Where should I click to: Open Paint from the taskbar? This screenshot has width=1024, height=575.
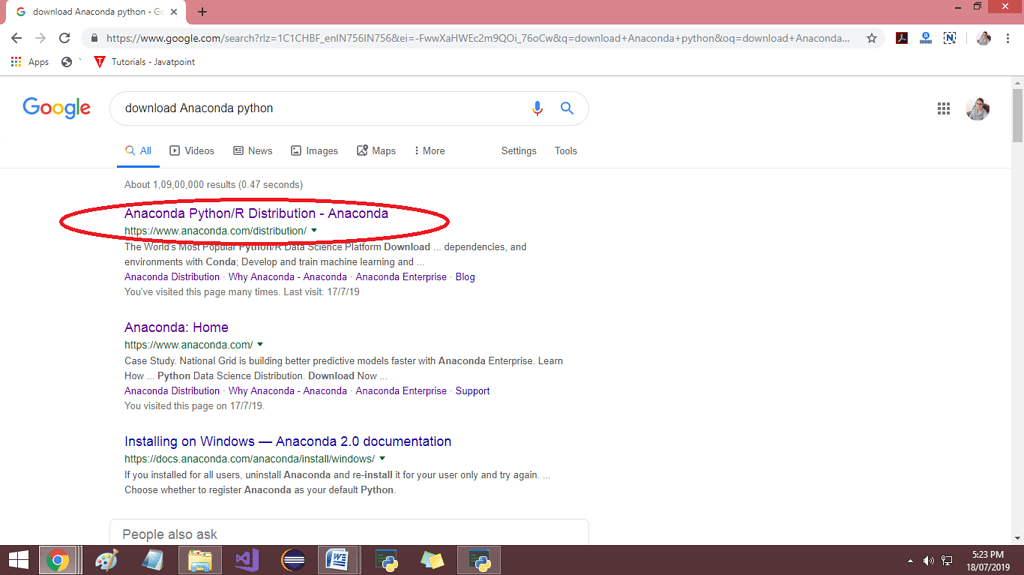106,560
